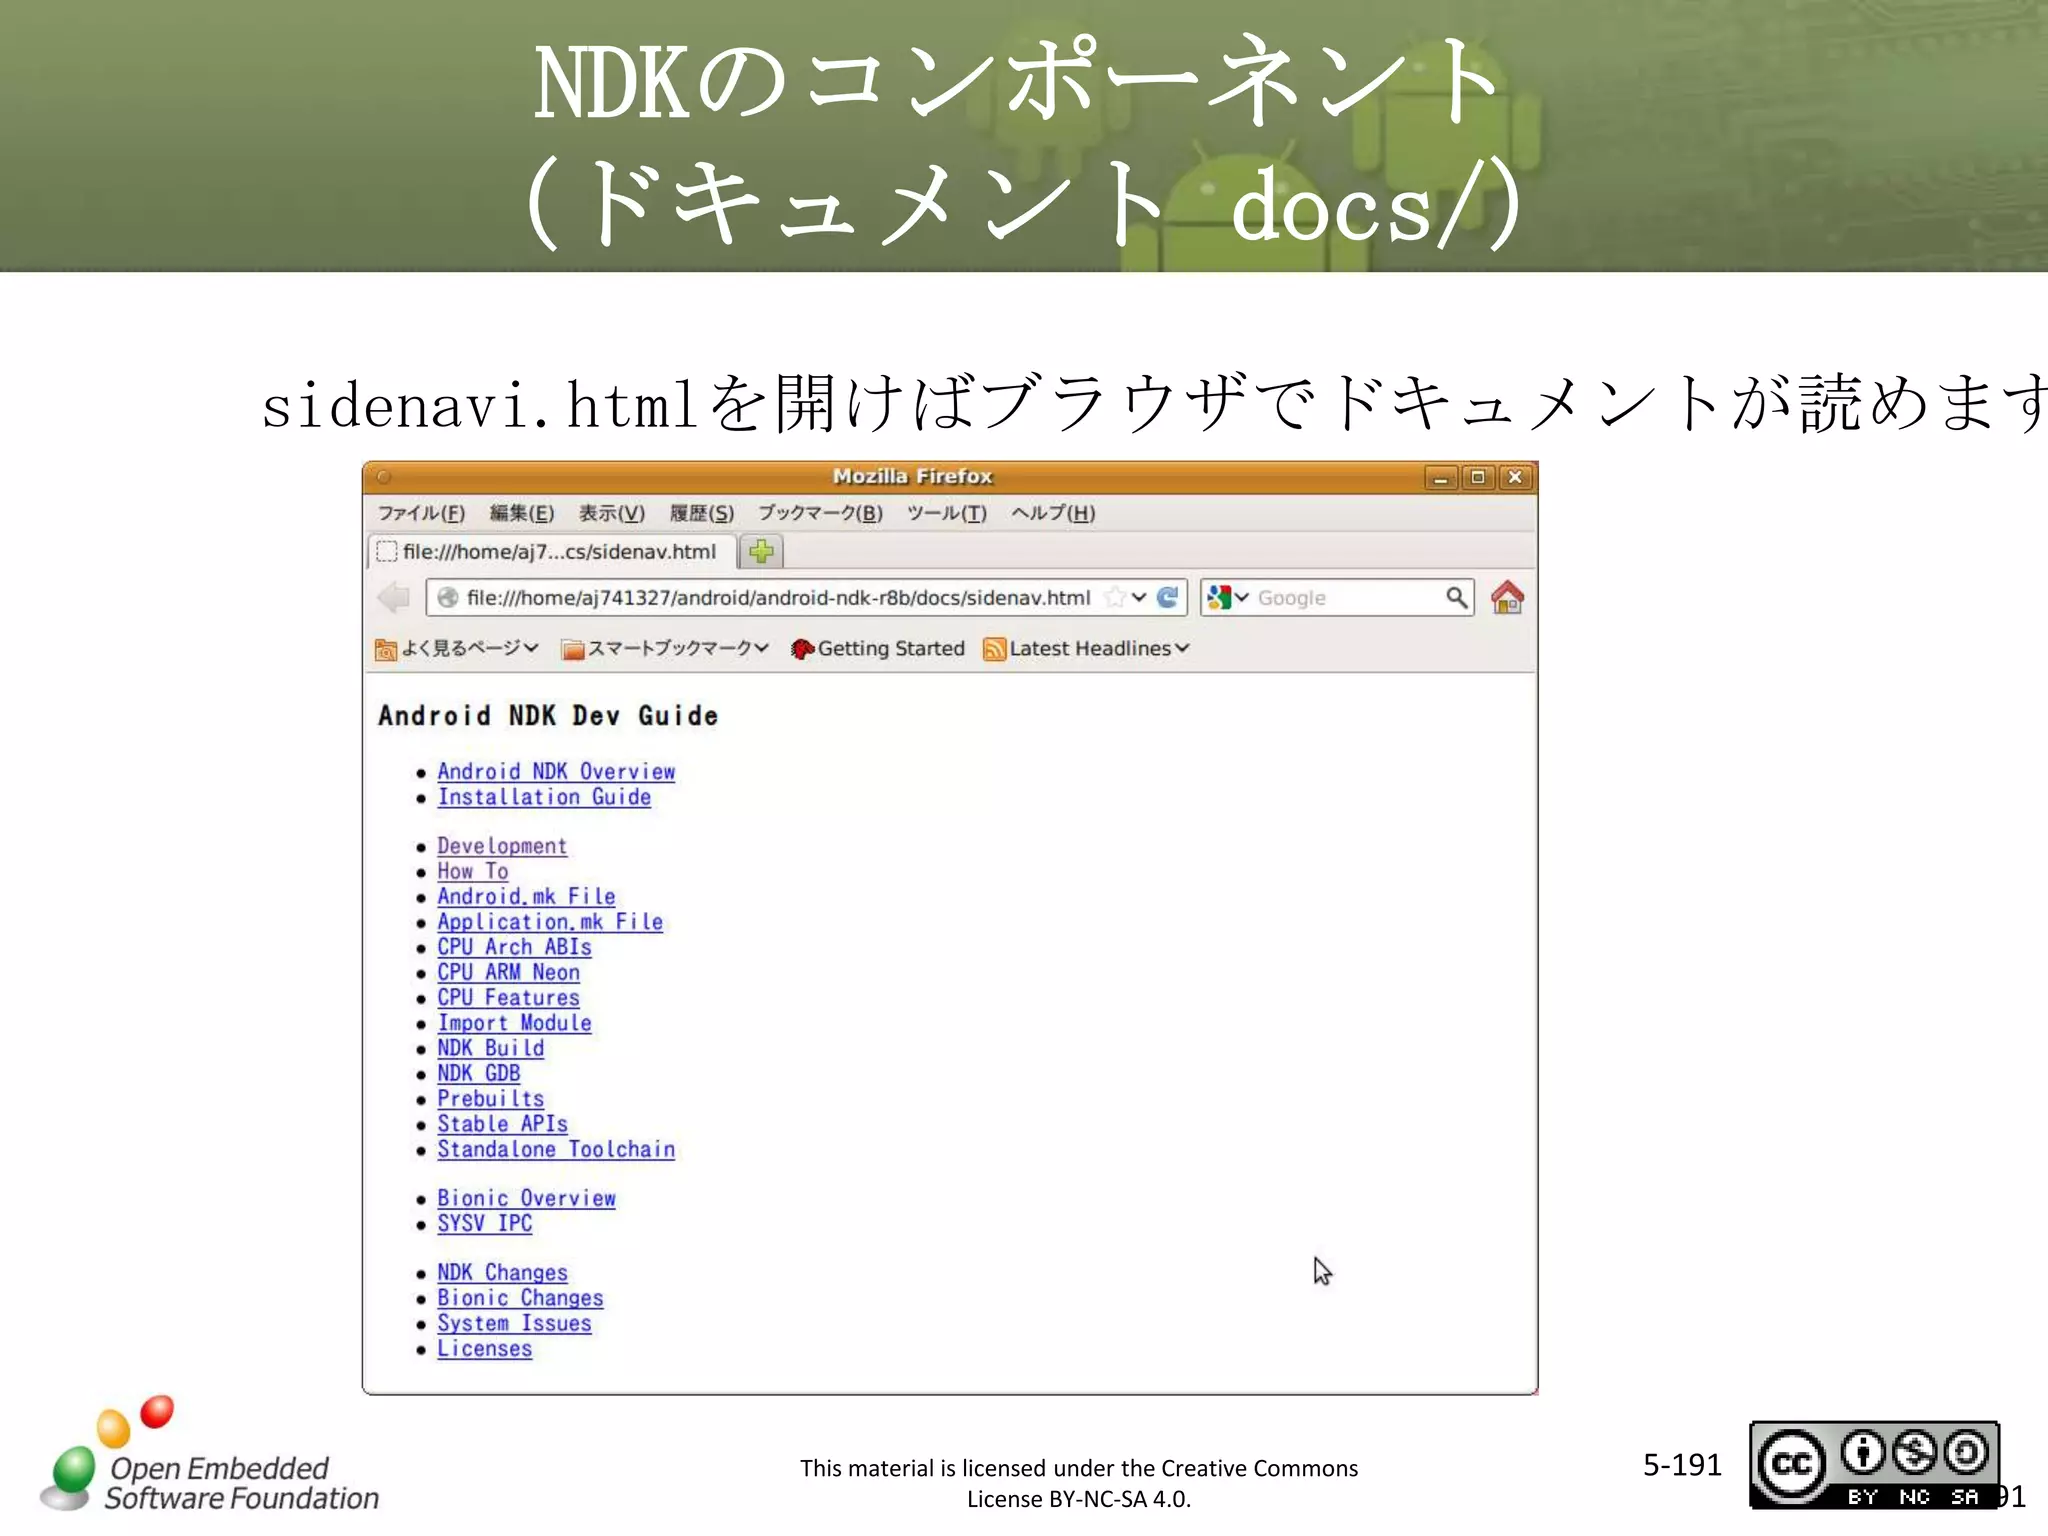Open the Installation Guide link
The image size is (2048, 1536).
544,797
